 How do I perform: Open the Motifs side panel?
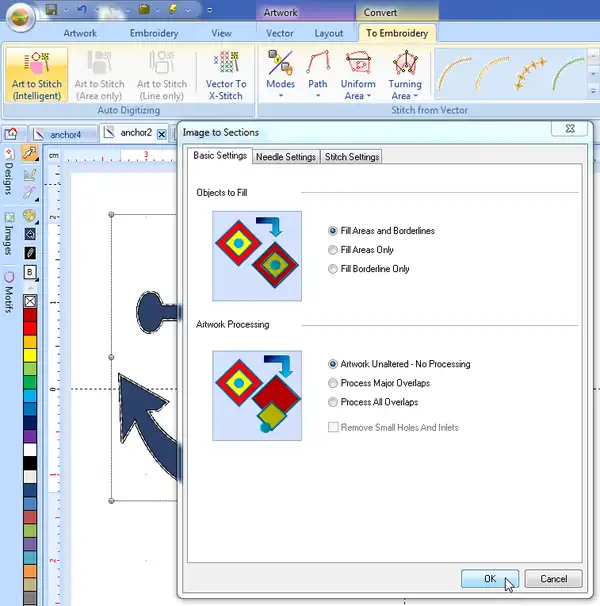coord(9,292)
